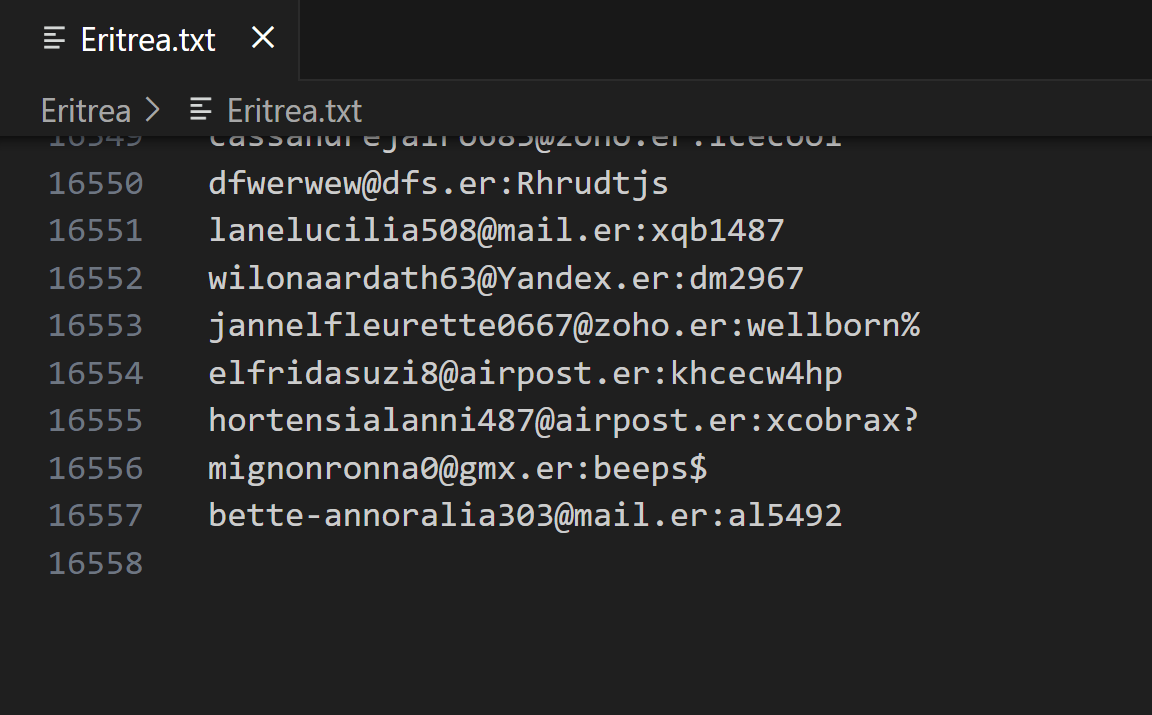
Task: Open the Eritrea.txt breadcrumb file item
Action: pos(294,110)
